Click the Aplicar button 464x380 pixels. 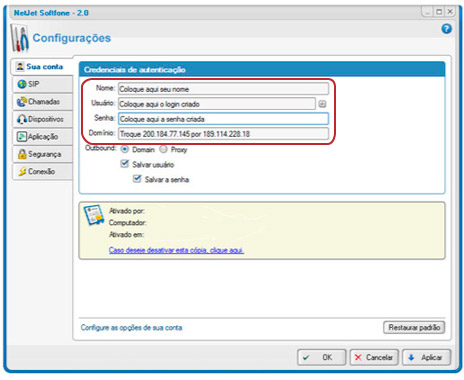[x=427, y=358]
